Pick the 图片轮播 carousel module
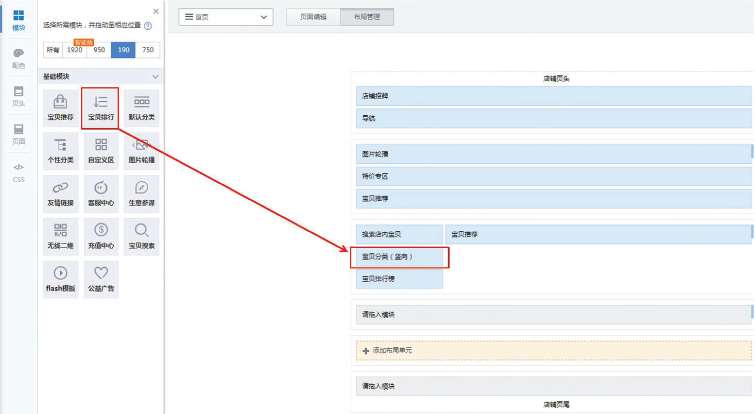The height and width of the screenshot is (414, 755). [x=142, y=150]
